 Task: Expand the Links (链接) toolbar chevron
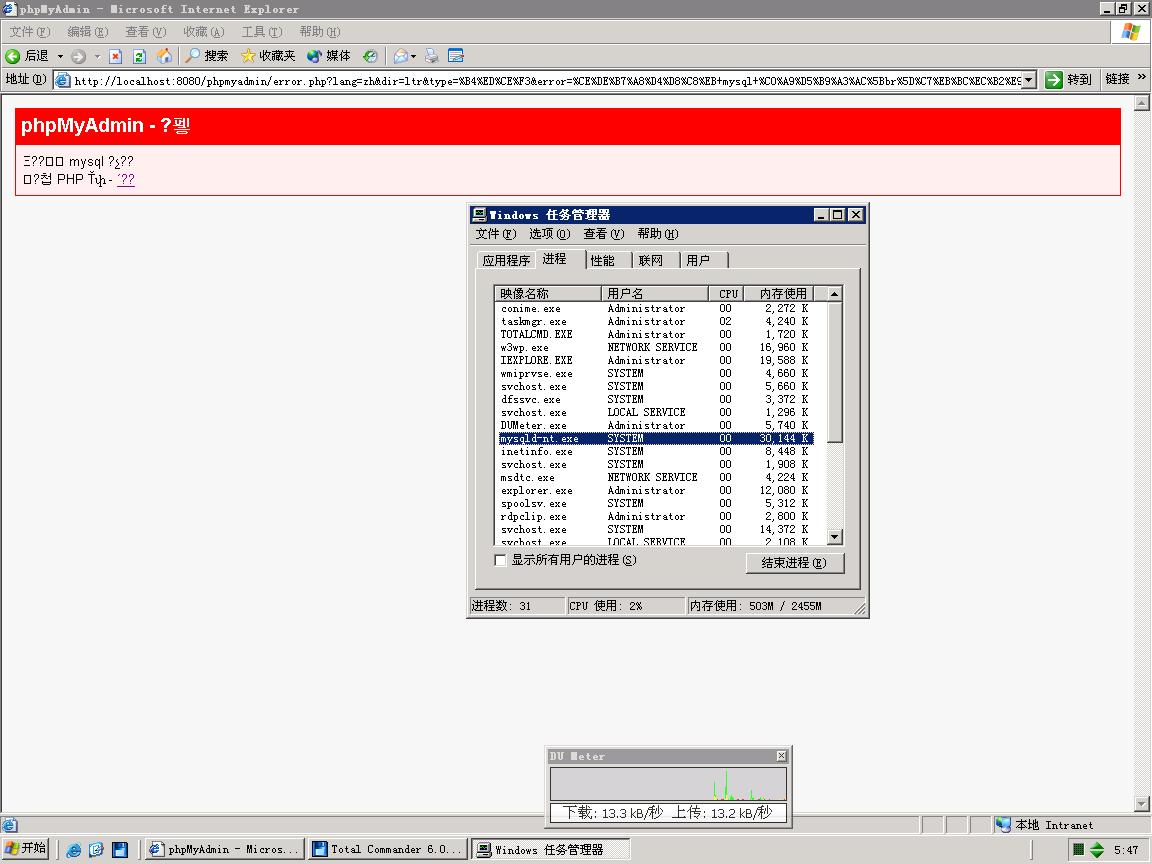[x=1142, y=77]
